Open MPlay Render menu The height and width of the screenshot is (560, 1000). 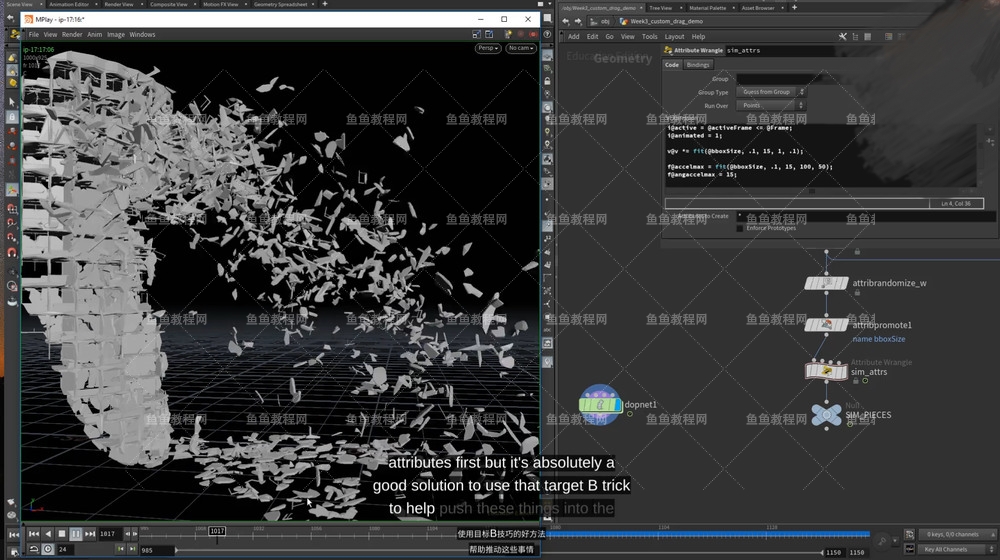72,34
